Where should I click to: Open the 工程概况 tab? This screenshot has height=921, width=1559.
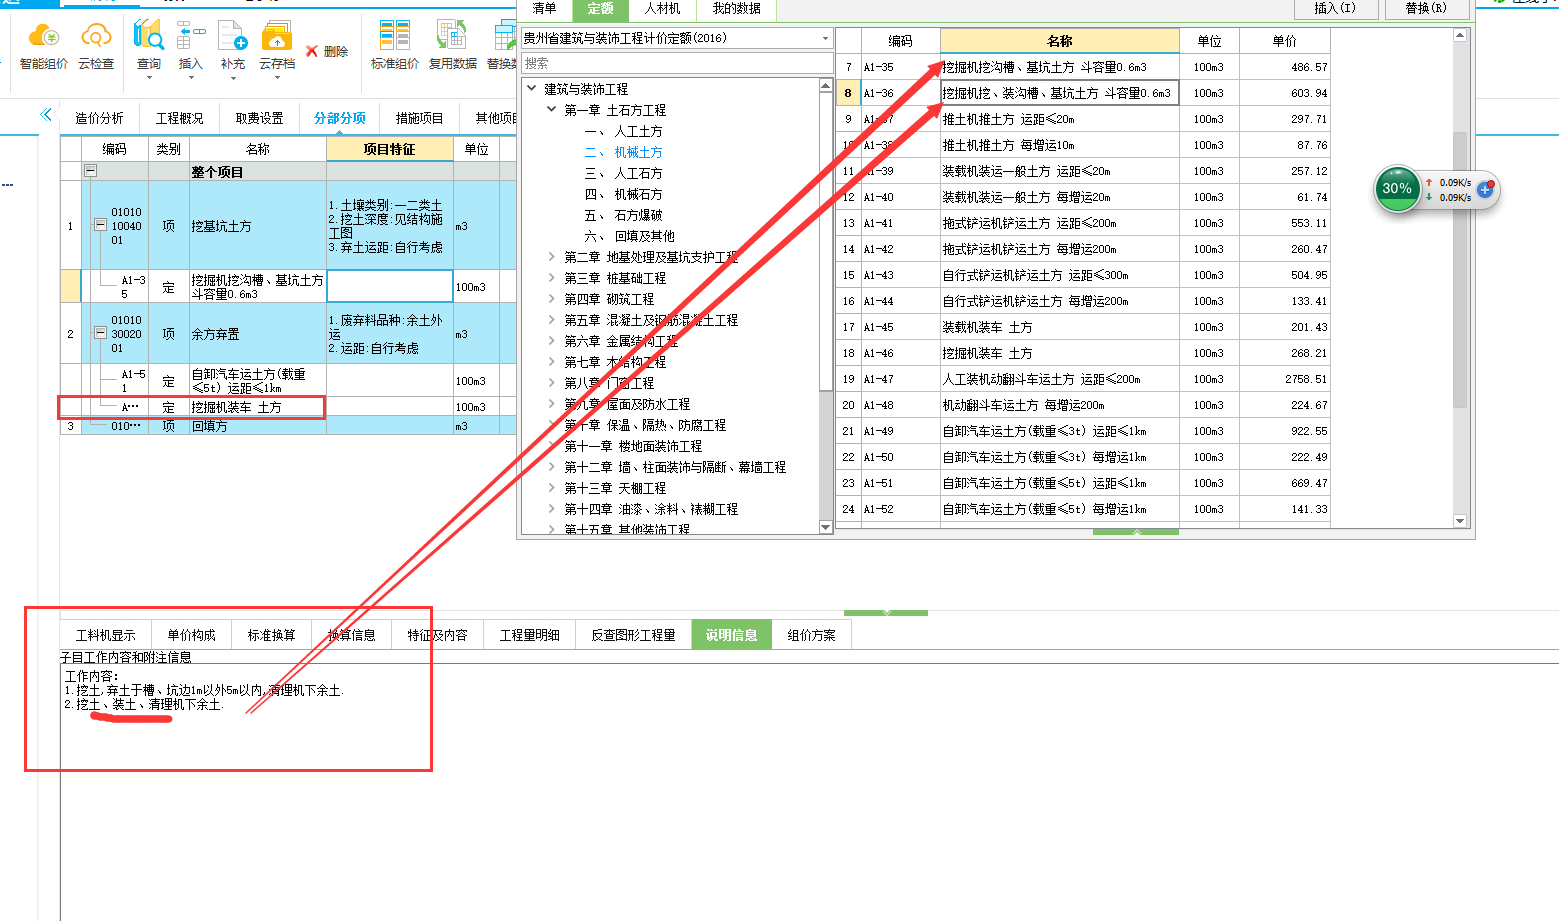179,118
